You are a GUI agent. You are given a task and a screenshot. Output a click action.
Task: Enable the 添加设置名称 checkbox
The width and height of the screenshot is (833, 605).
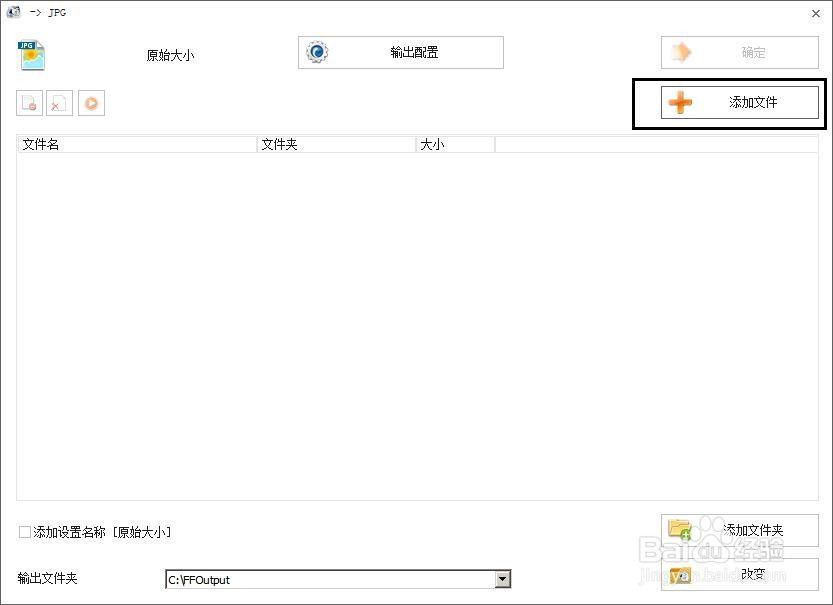(x=24, y=532)
